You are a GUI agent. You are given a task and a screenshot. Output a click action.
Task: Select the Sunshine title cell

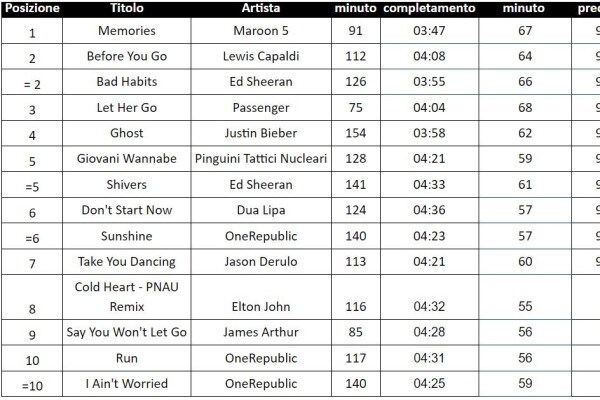126,236
